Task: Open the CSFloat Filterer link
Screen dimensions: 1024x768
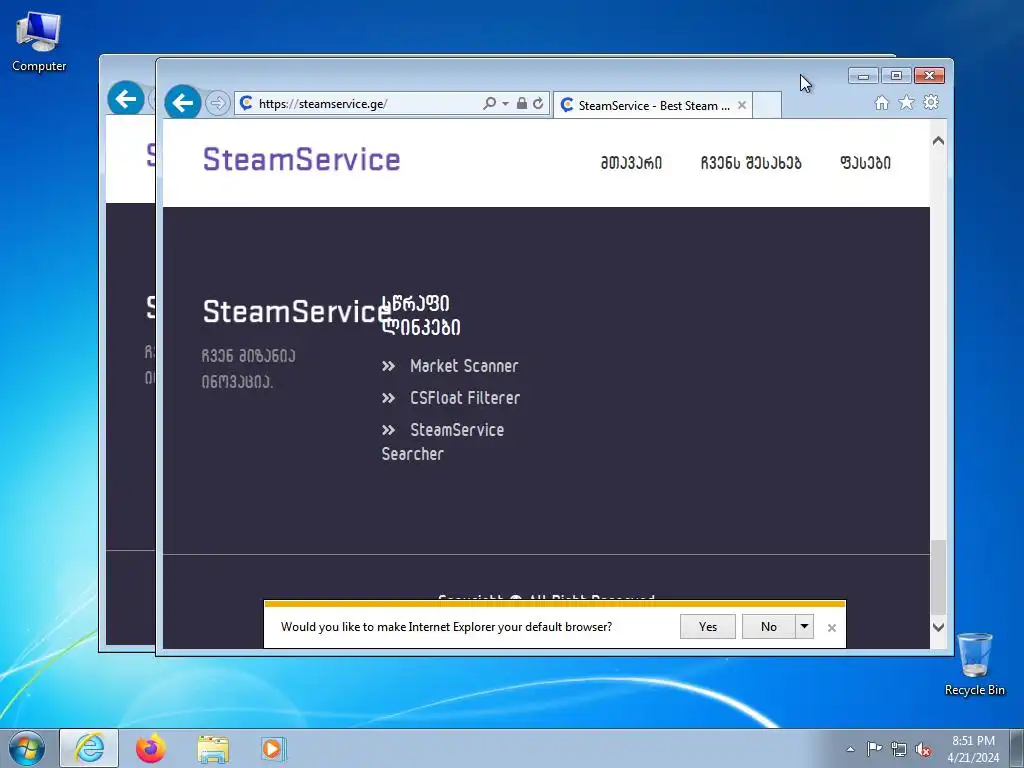Action: (x=465, y=398)
